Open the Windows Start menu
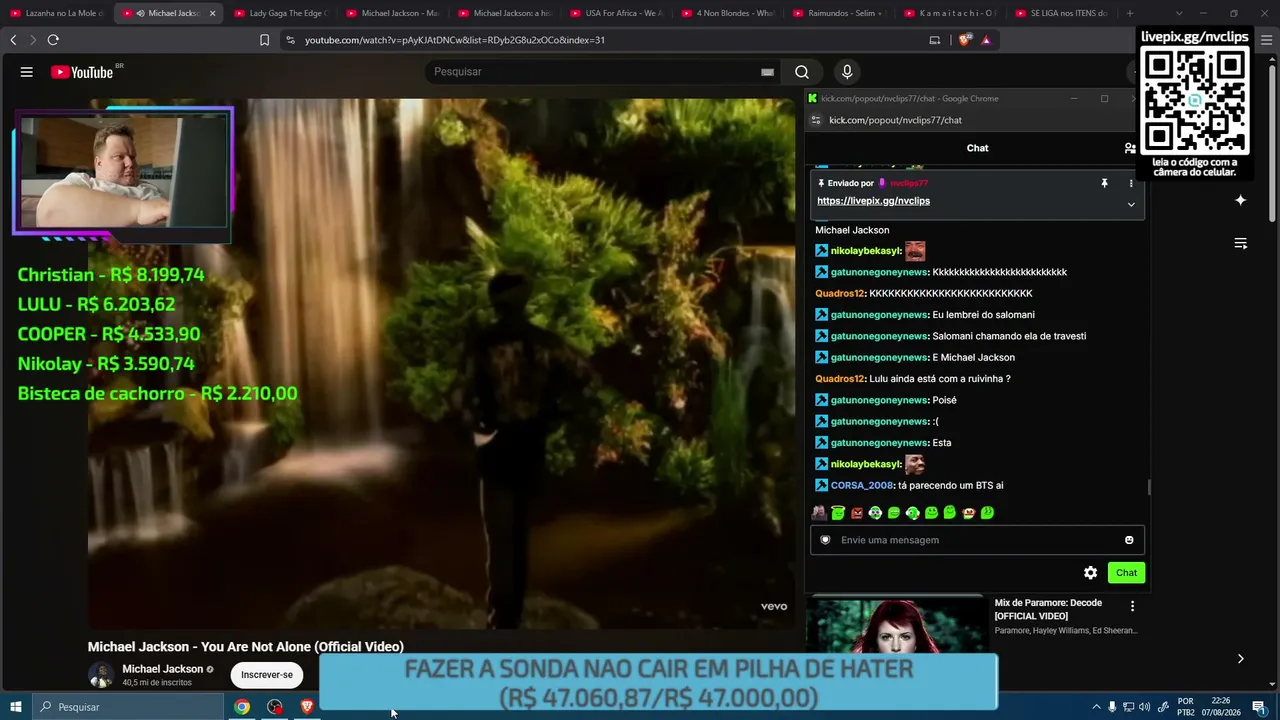This screenshot has width=1280, height=720. 15,707
